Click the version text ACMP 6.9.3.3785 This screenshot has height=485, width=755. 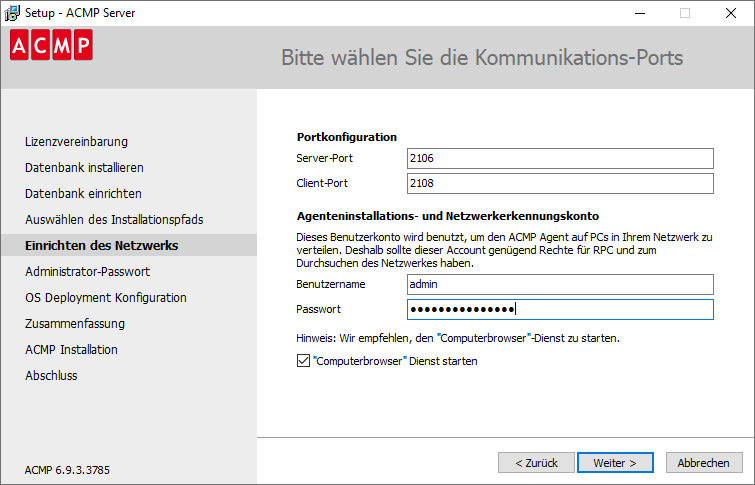point(67,470)
